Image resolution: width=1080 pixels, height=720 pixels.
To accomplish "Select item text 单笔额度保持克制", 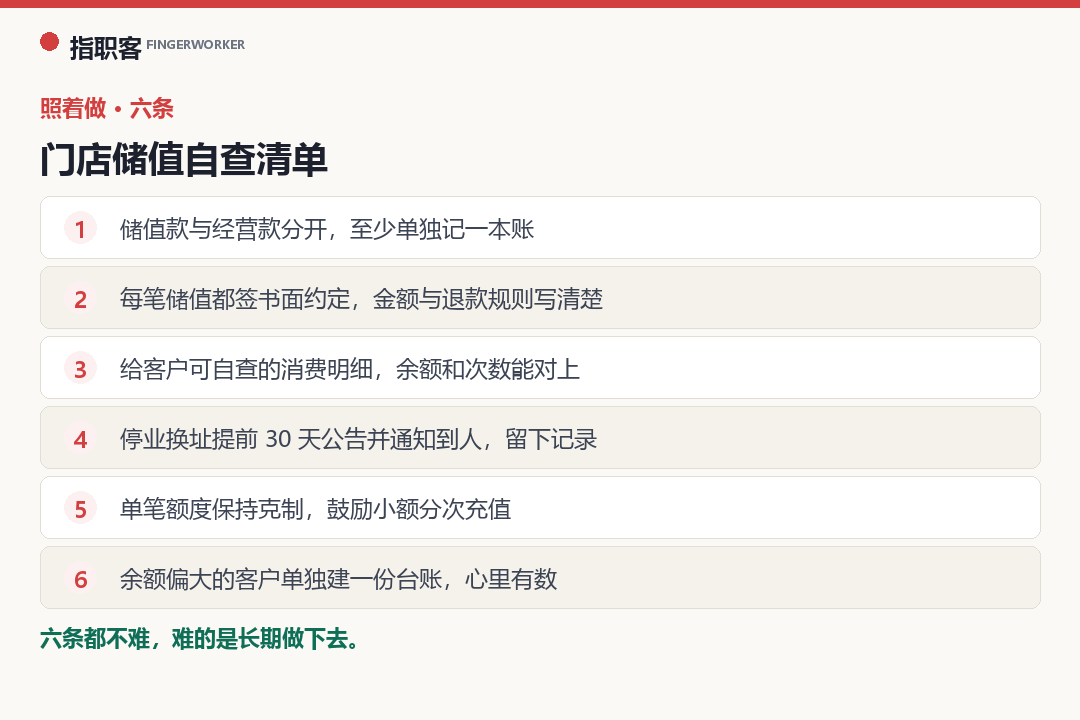I will pyautogui.click(x=211, y=508).
